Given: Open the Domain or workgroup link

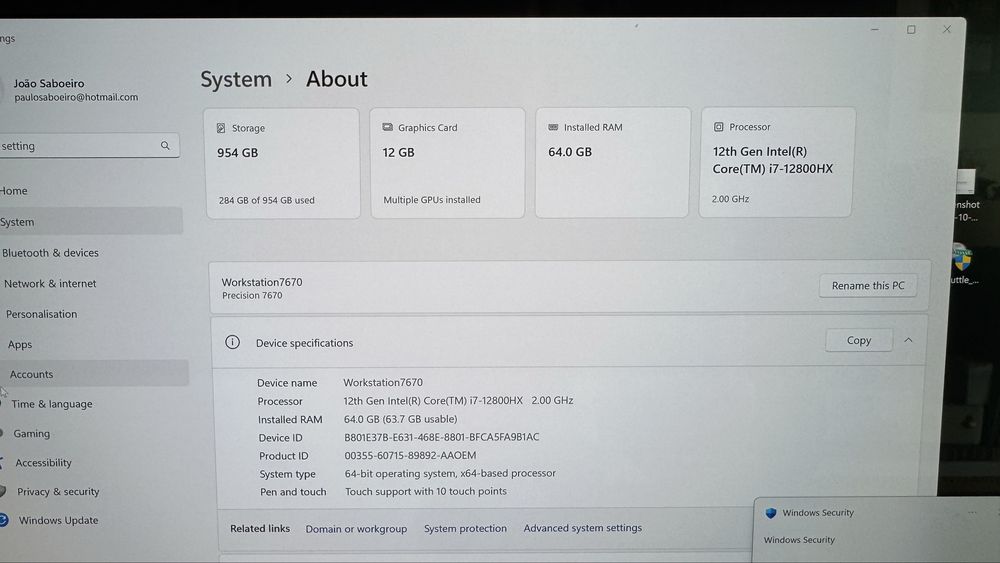Looking at the screenshot, I should coord(356,529).
